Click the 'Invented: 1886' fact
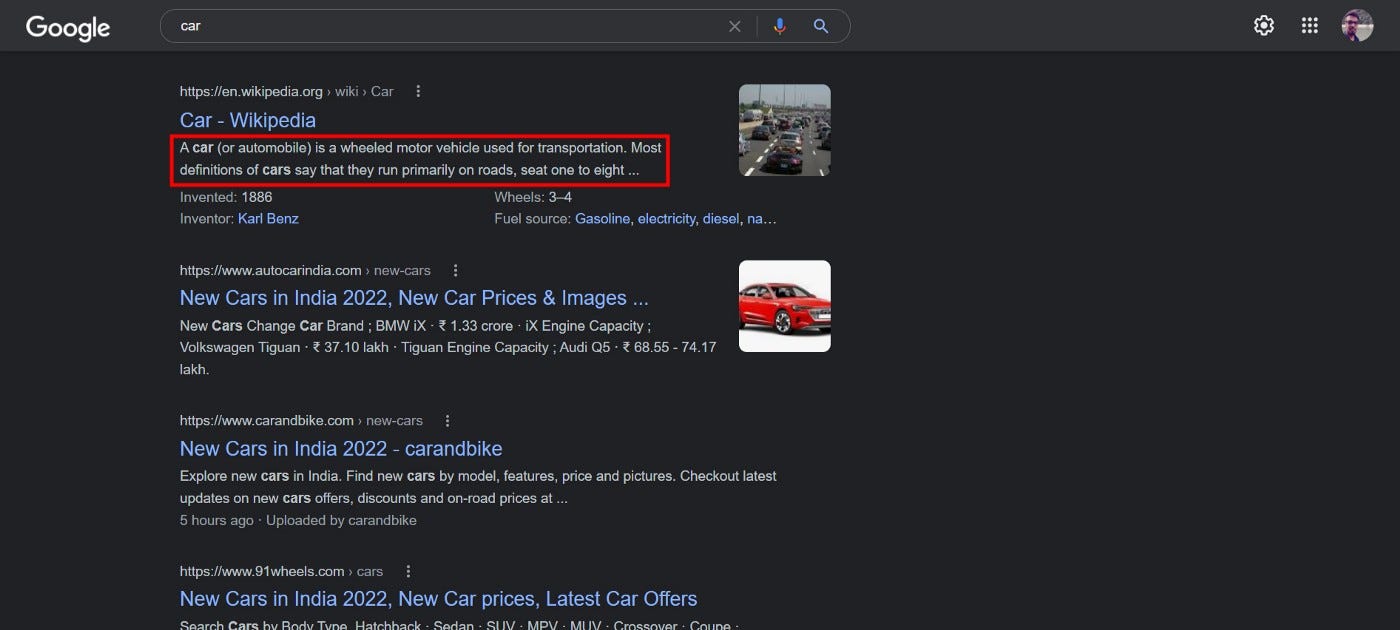 coord(227,197)
